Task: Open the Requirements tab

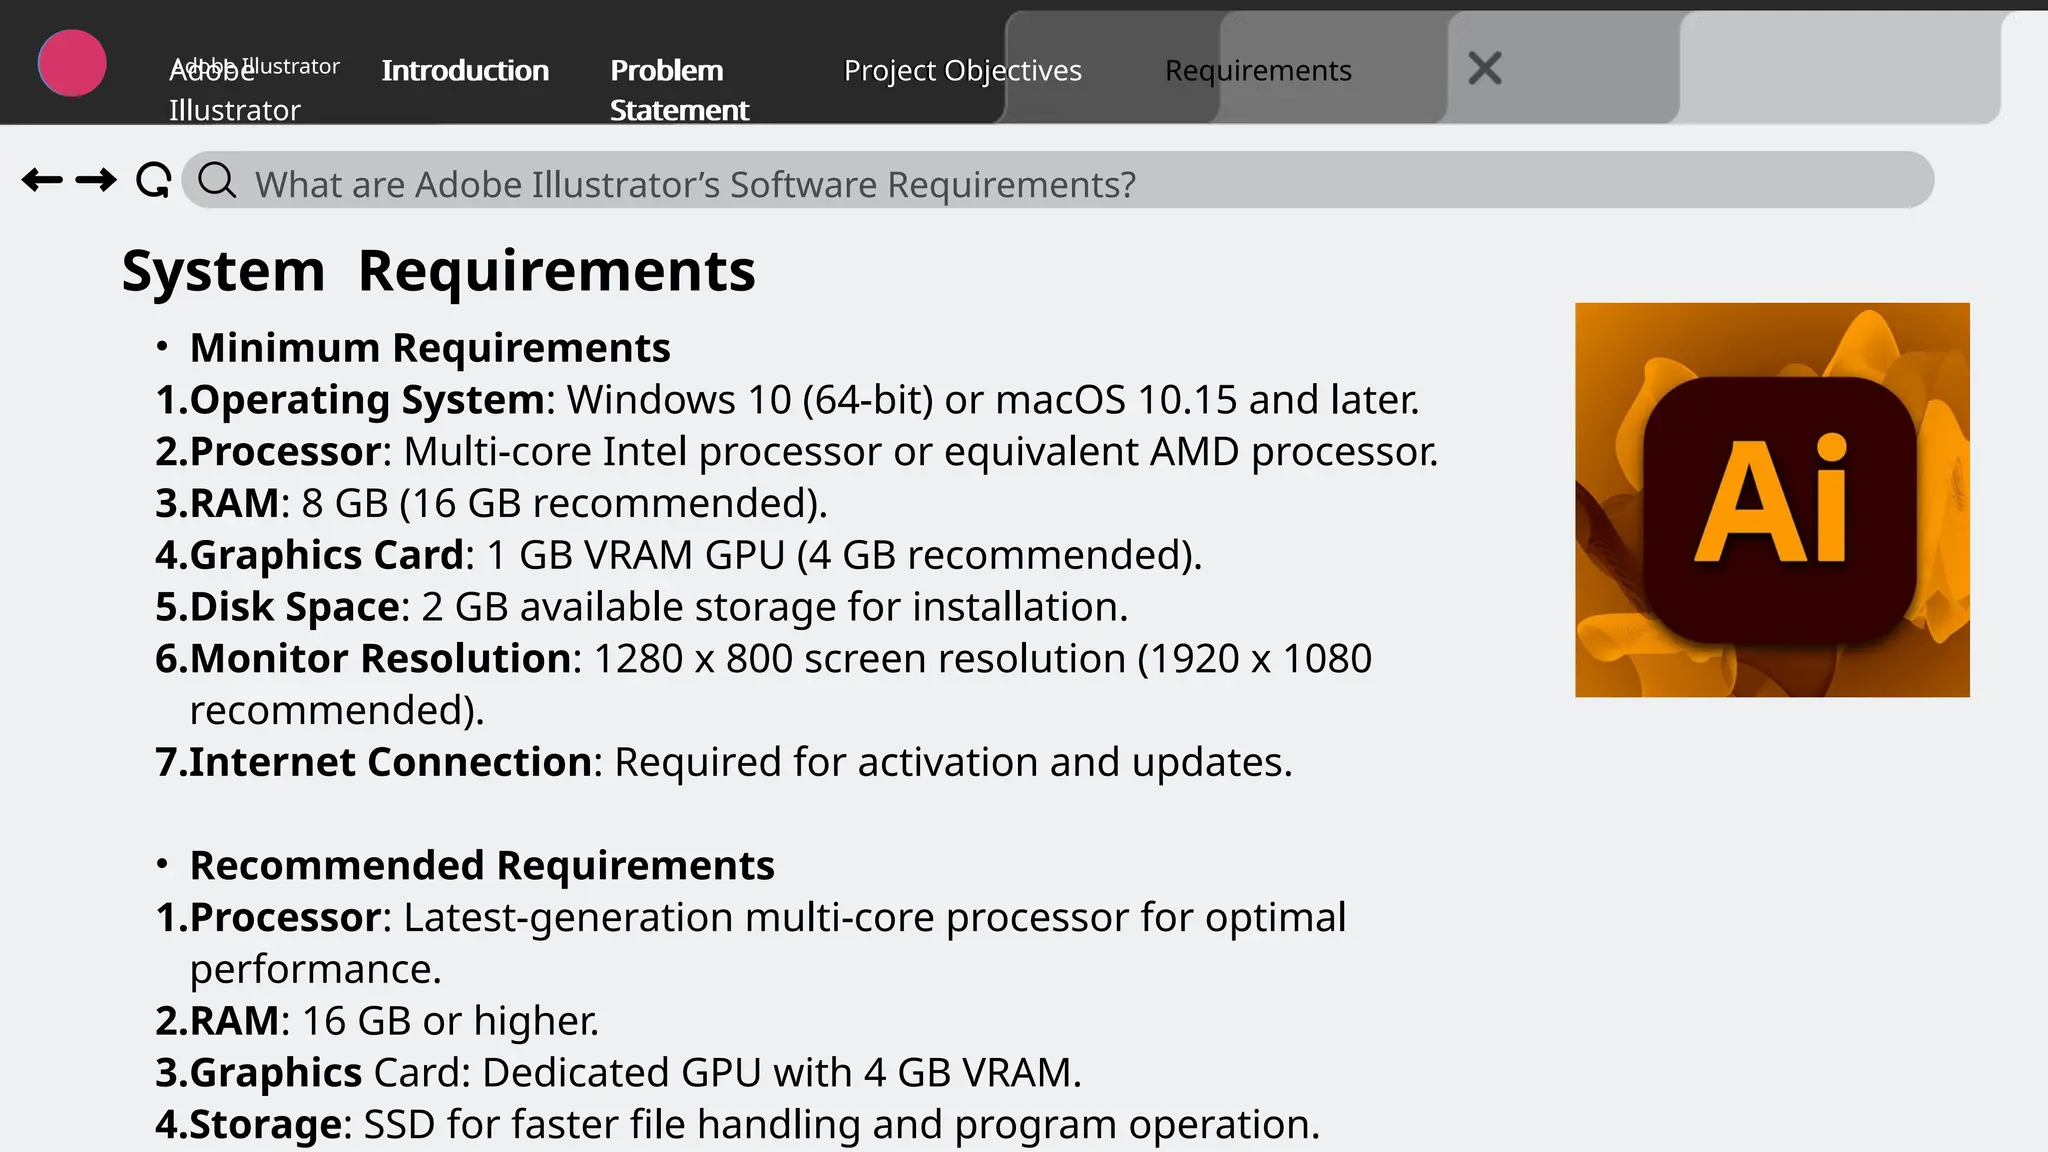Action: [x=1257, y=71]
